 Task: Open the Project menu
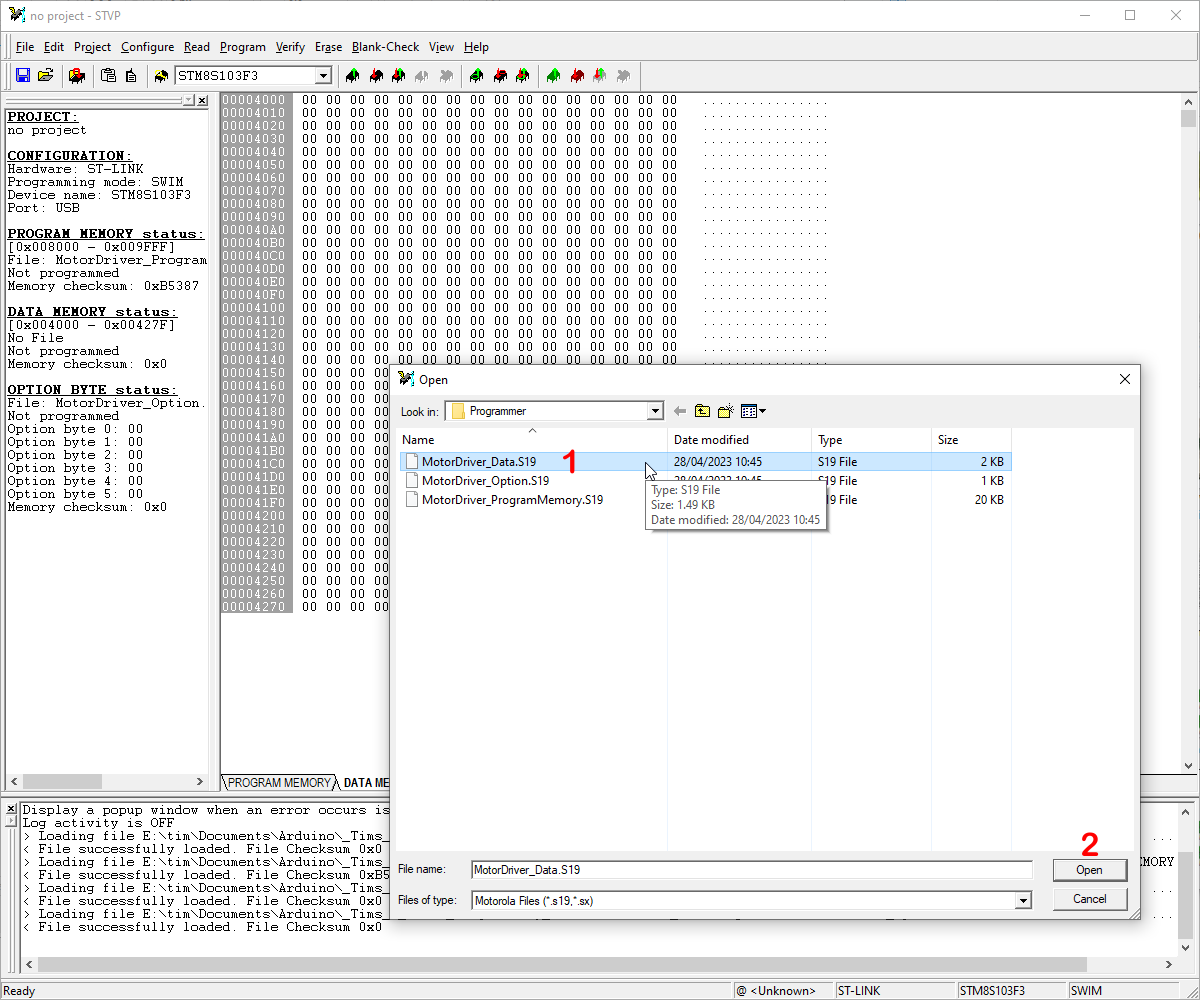pos(93,47)
